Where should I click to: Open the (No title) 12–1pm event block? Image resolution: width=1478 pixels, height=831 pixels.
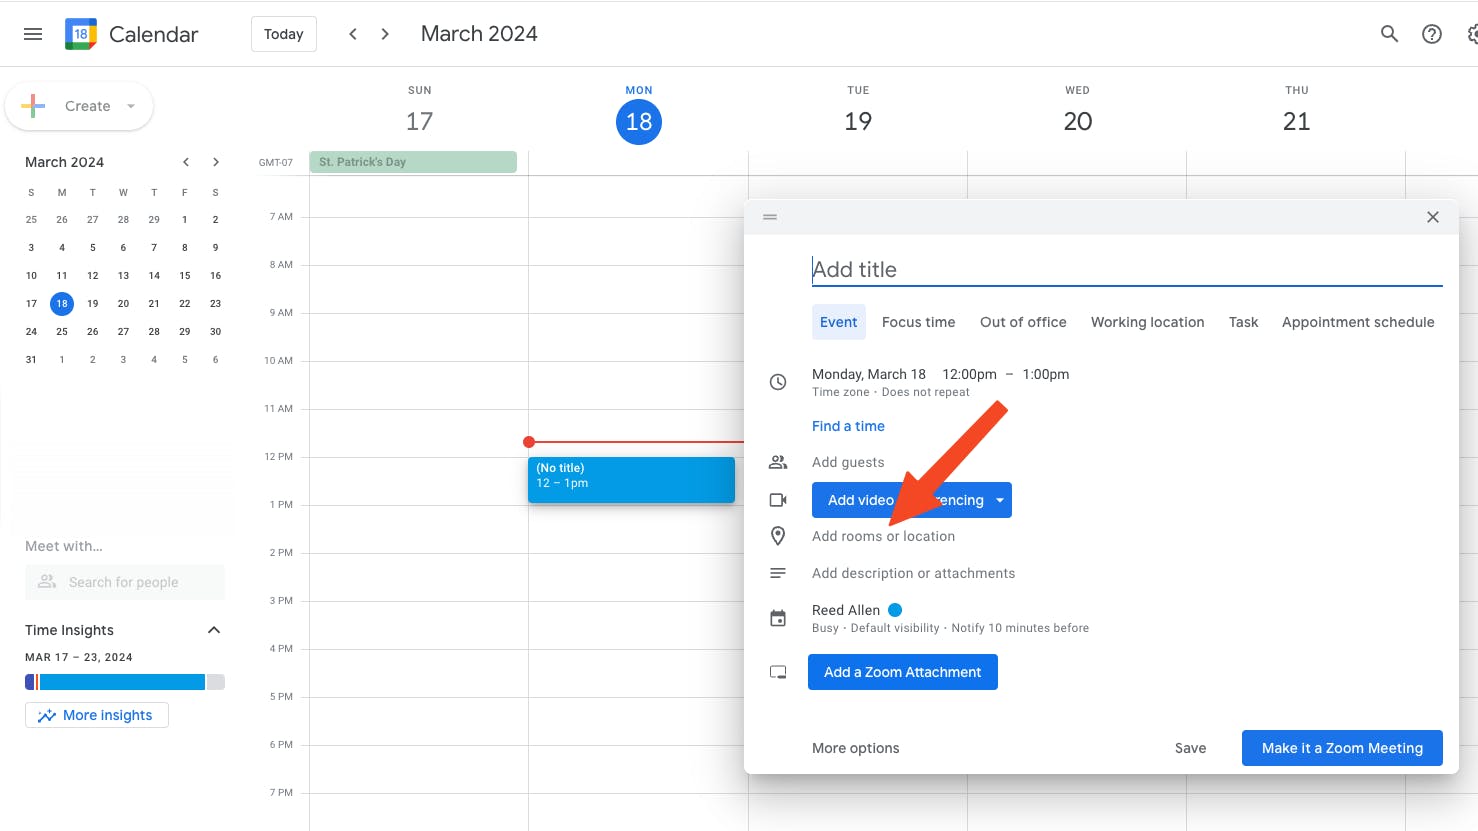[x=631, y=480]
